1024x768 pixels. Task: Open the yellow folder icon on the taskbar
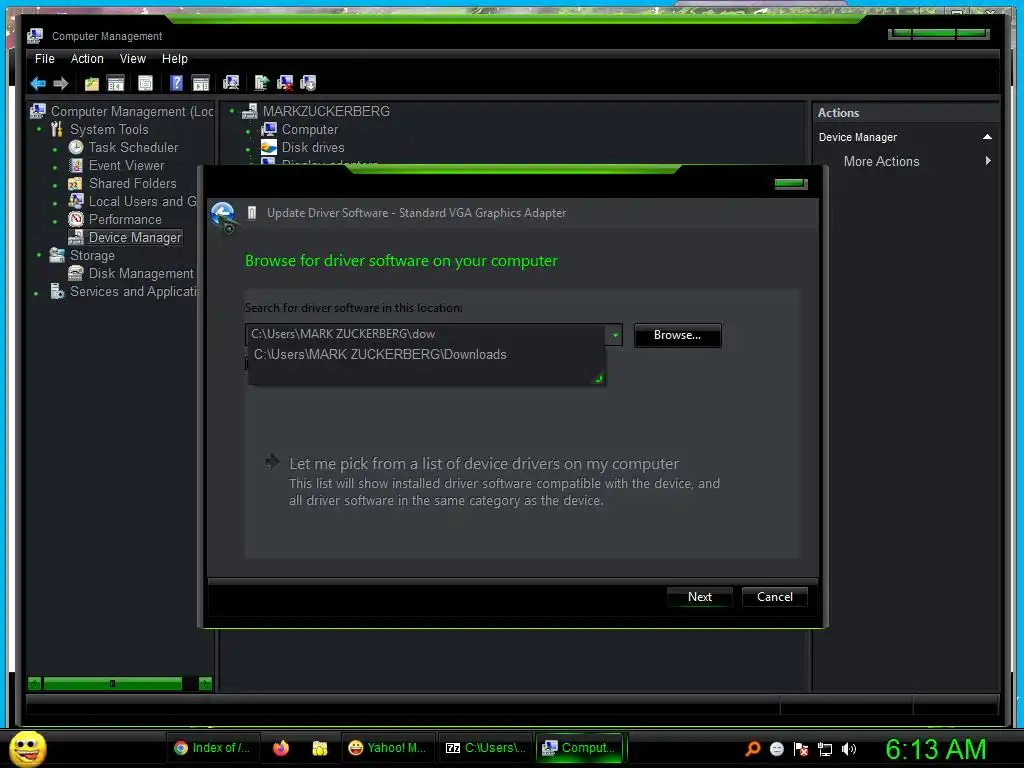319,748
